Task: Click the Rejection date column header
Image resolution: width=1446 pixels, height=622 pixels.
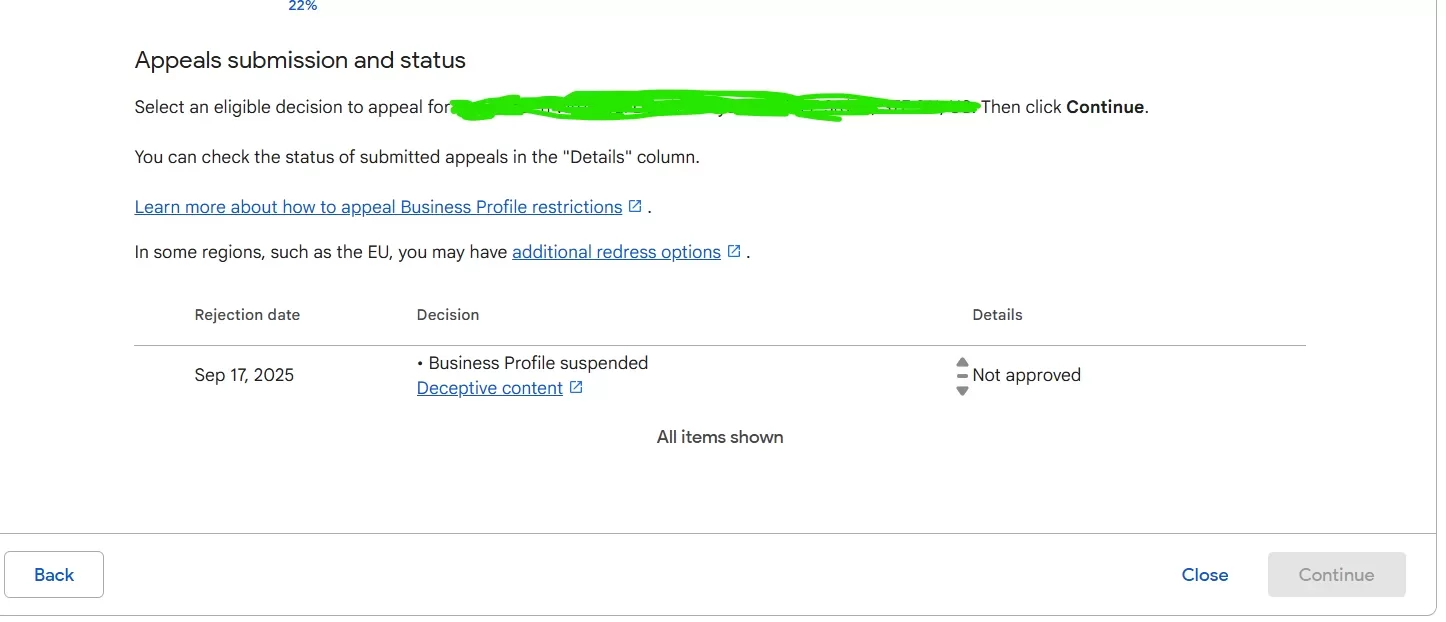Action: (x=247, y=314)
